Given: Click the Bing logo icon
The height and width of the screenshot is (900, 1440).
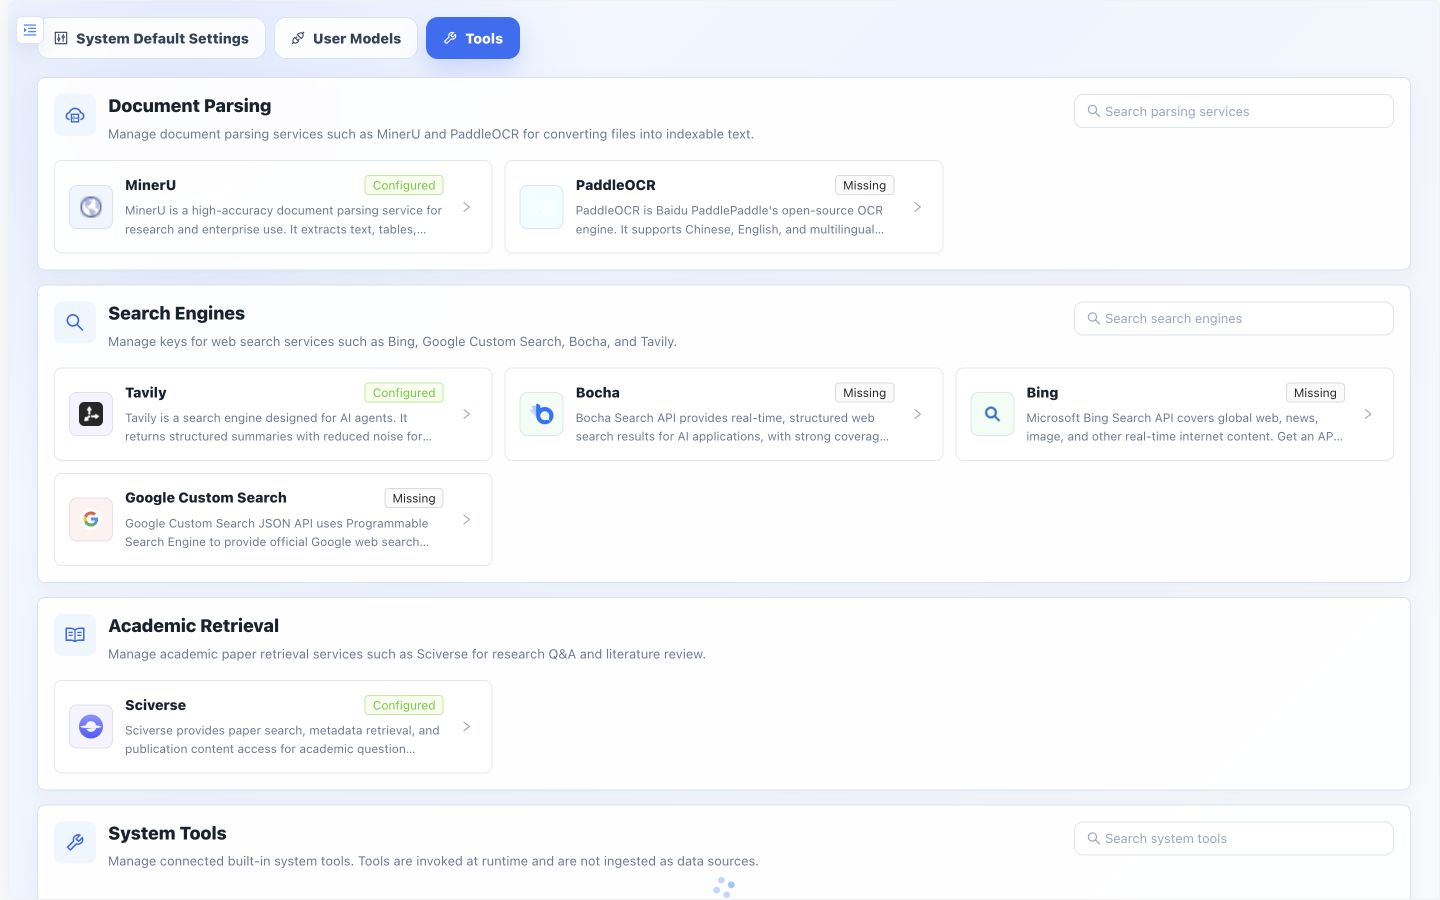Looking at the screenshot, I should coord(992,414).
